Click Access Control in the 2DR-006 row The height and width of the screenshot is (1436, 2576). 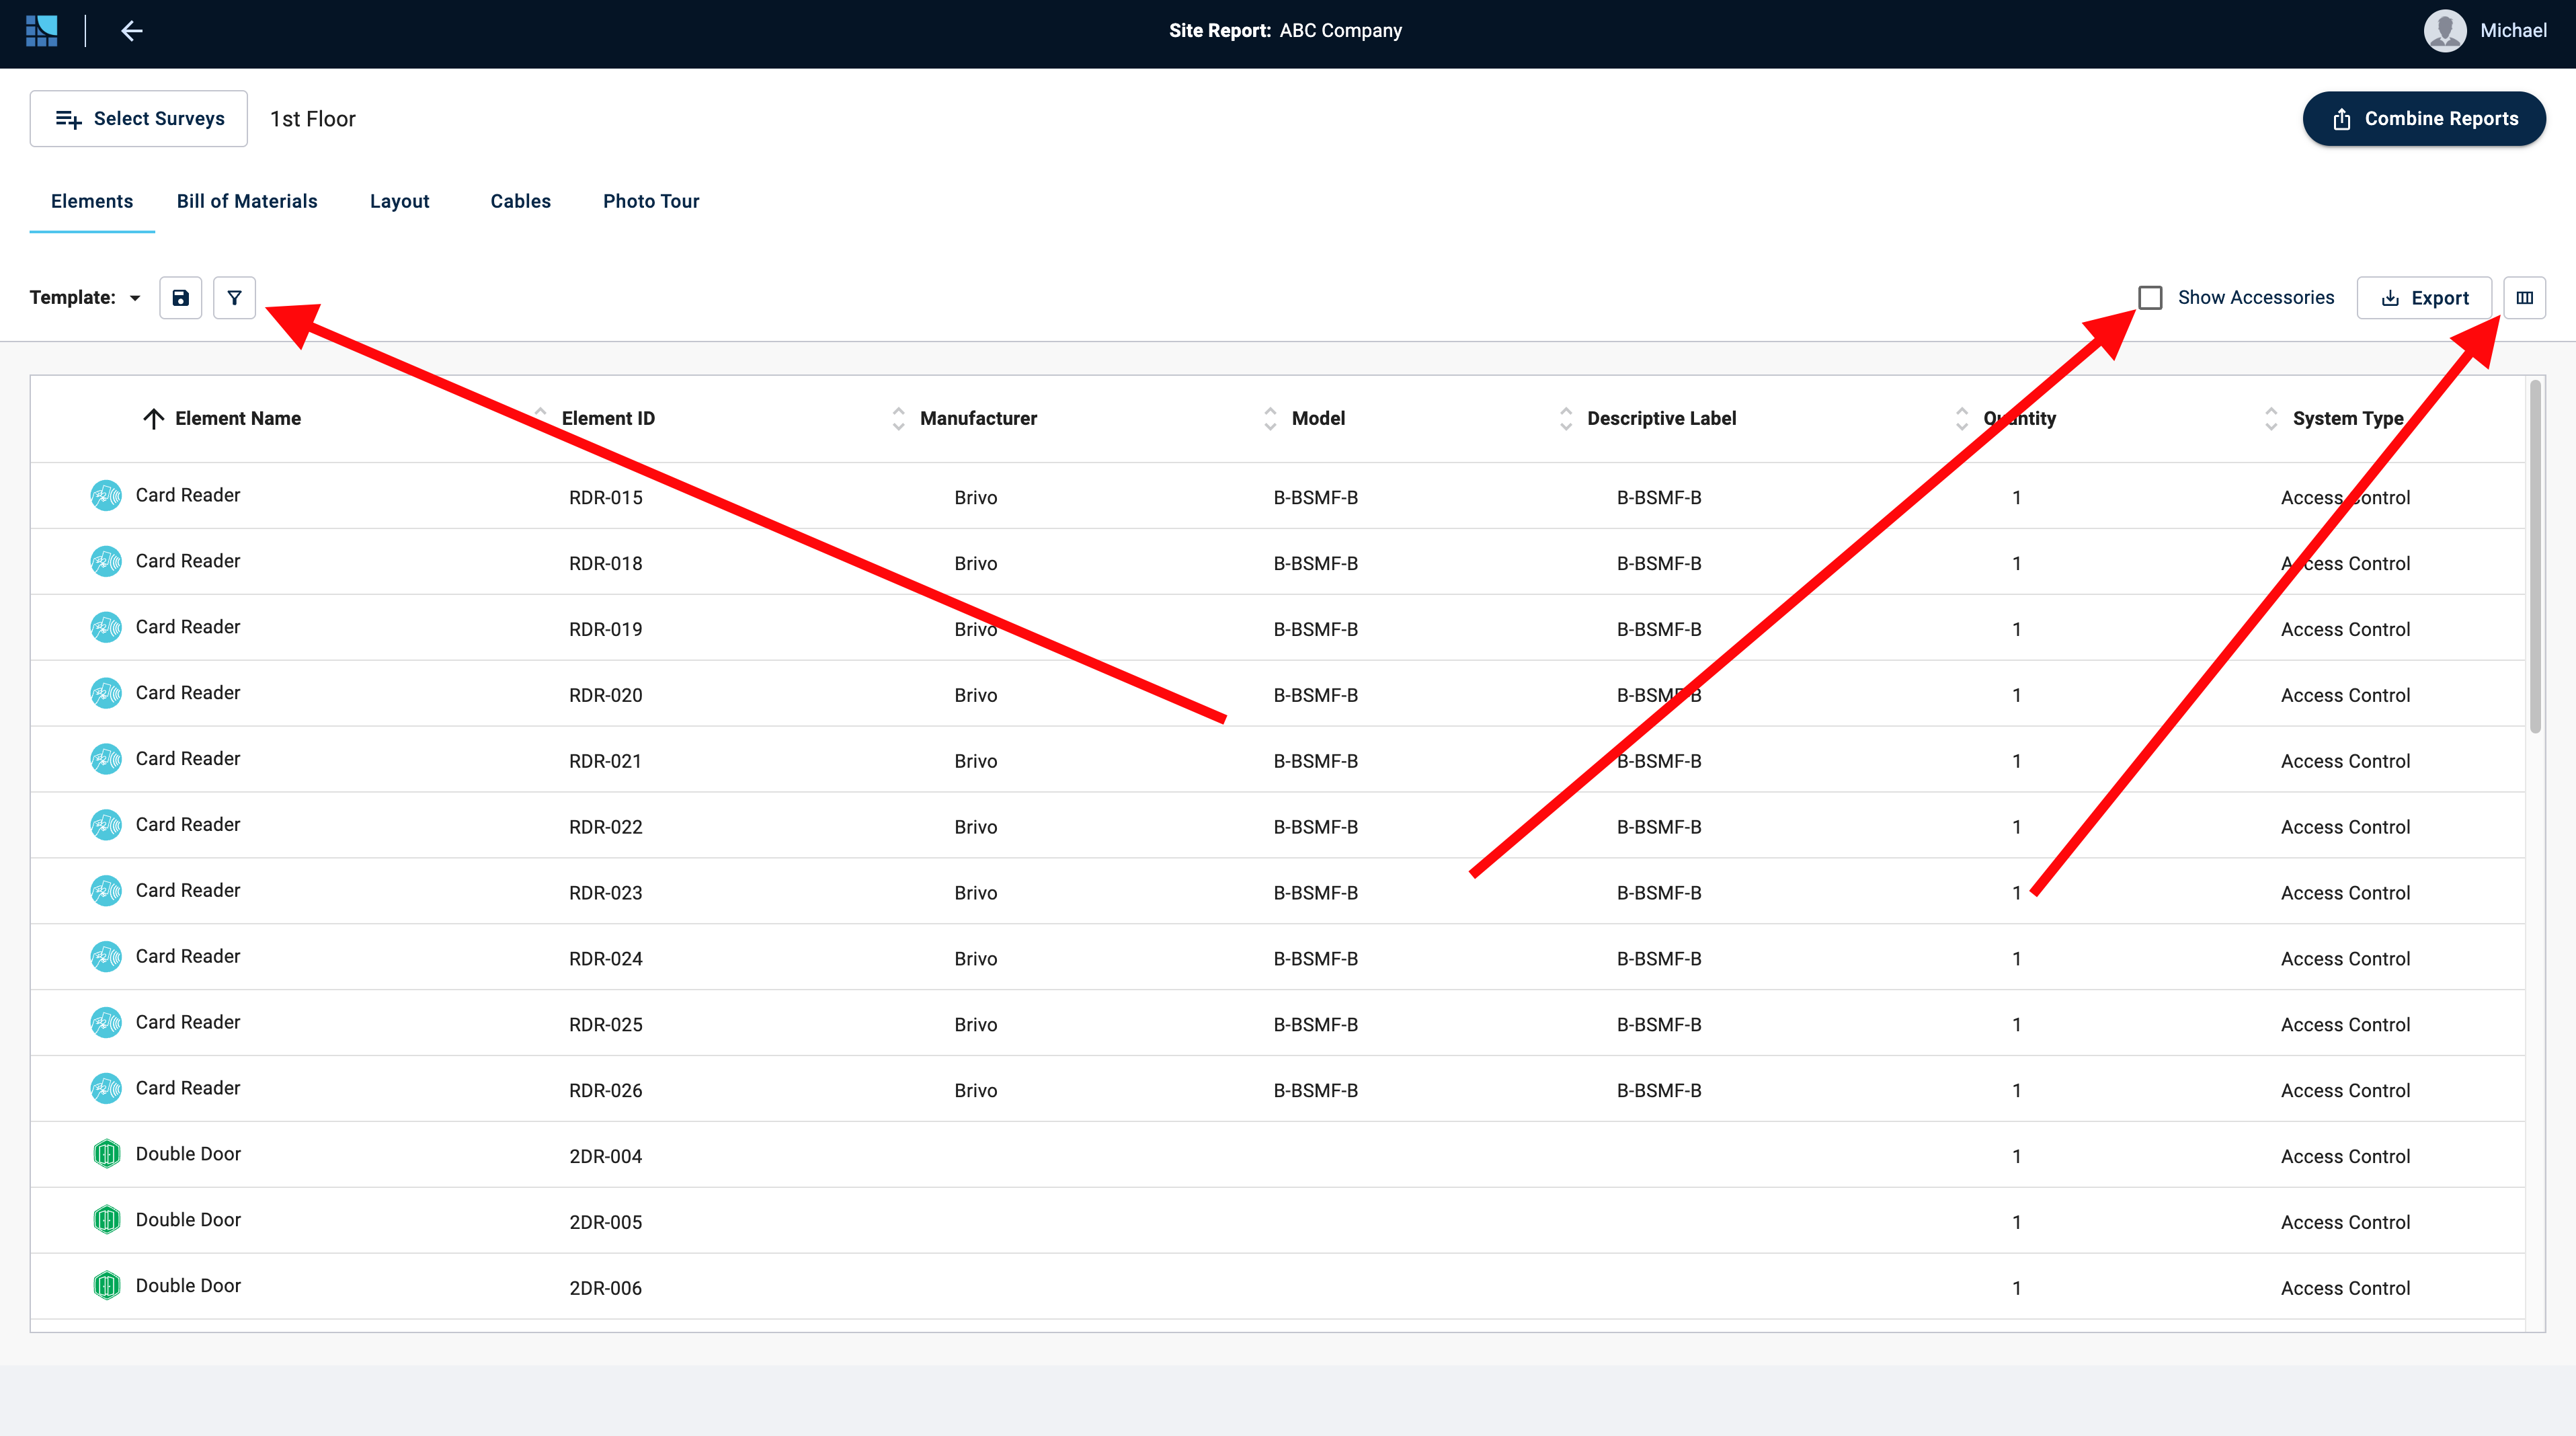pos(2345,1288)
